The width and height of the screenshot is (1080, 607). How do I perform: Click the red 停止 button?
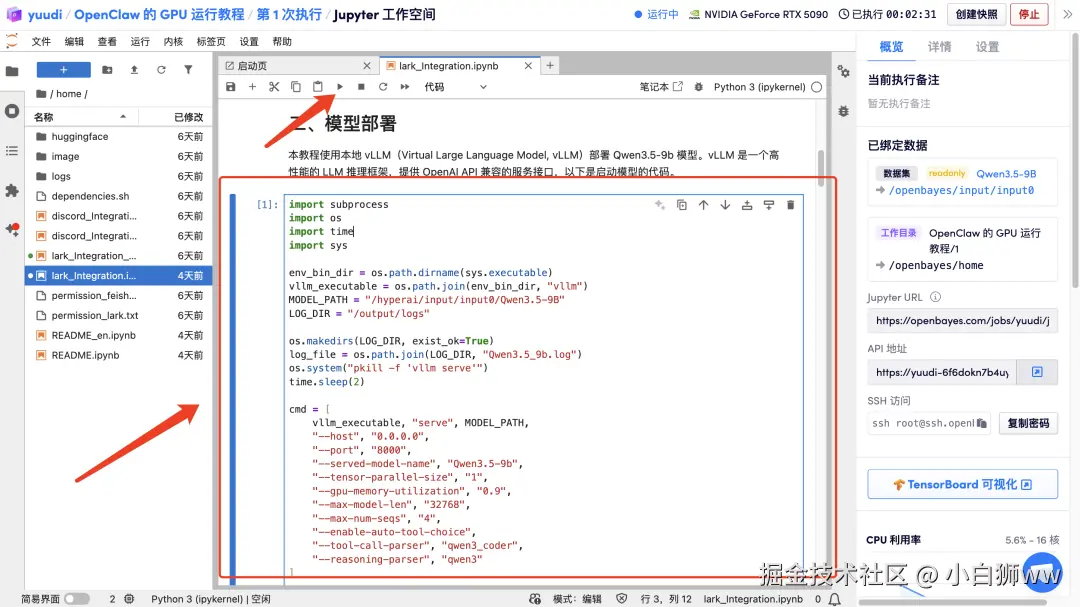coord(1029,14)
